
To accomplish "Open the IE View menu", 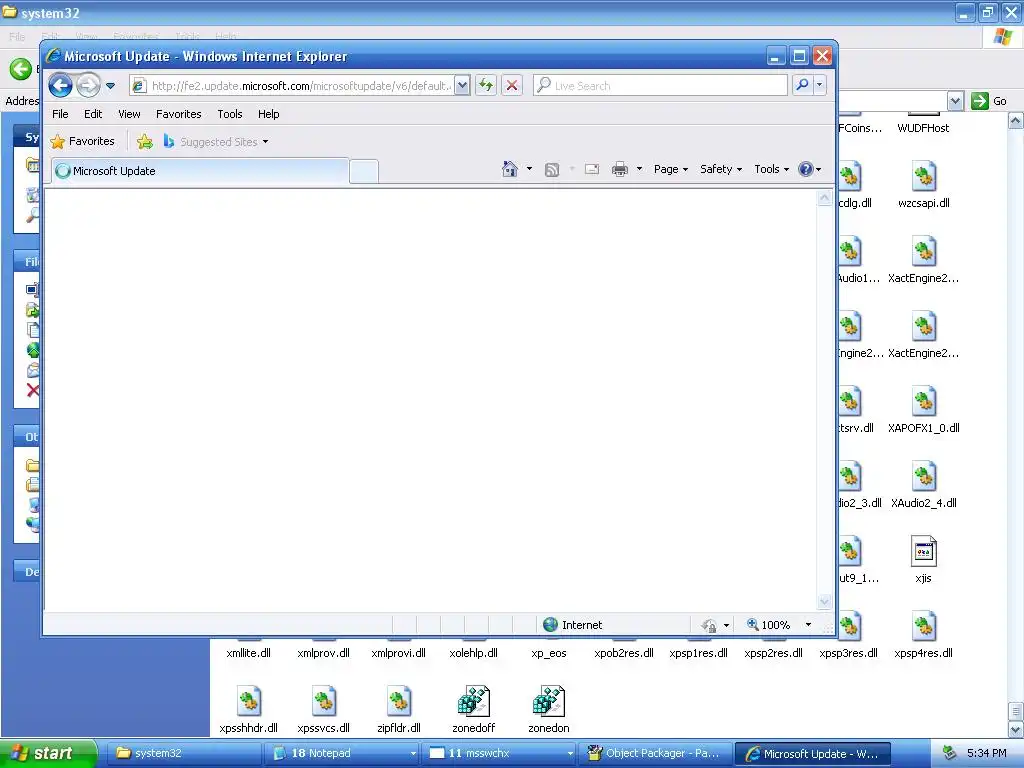I will (x=129, y=114).
